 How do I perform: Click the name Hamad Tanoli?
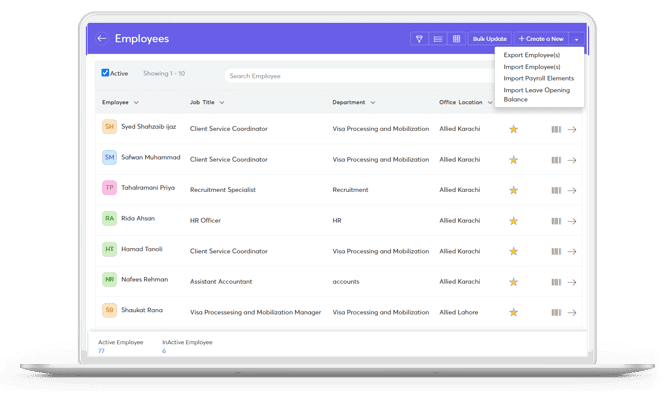pos(141,249)
